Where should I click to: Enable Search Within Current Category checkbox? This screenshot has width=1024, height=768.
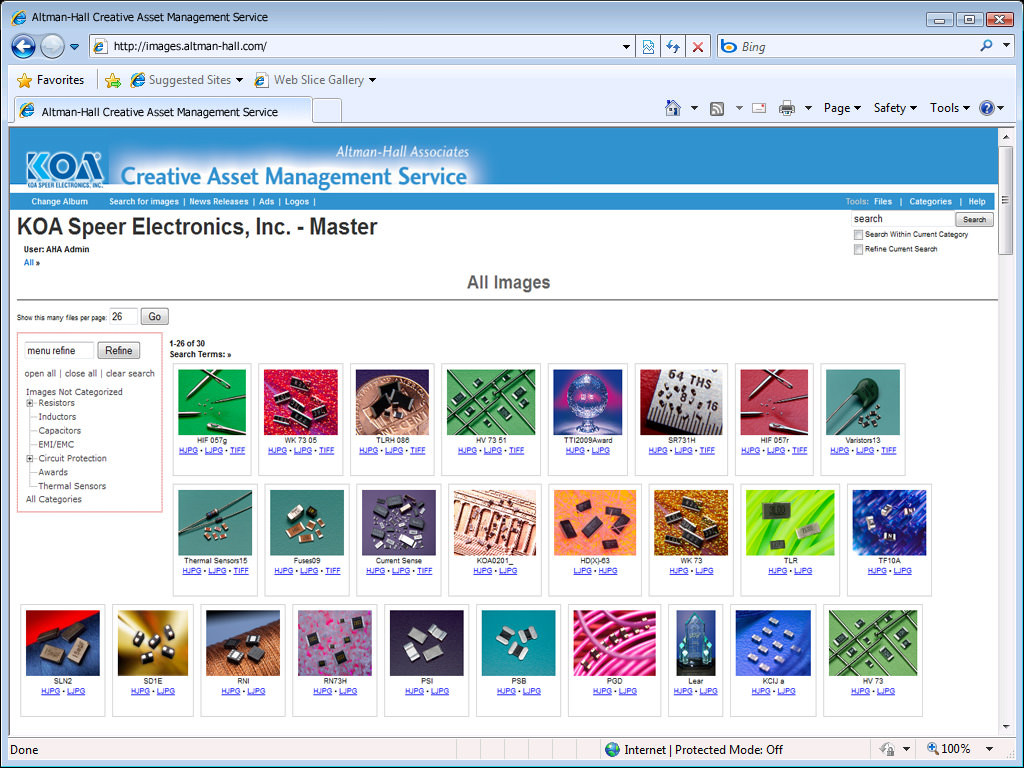pos(858,234)
